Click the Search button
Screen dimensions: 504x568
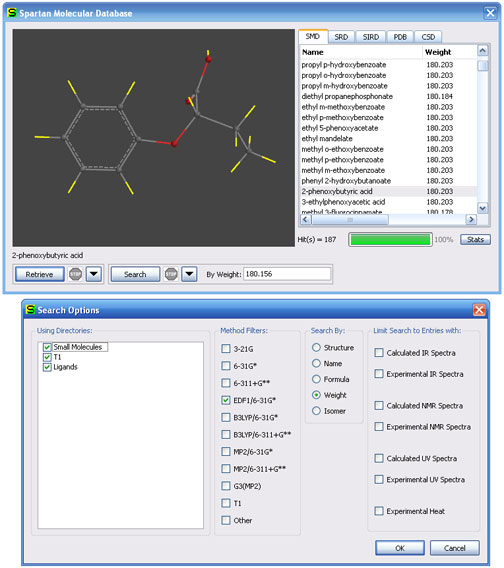click(x=135, y=274)
